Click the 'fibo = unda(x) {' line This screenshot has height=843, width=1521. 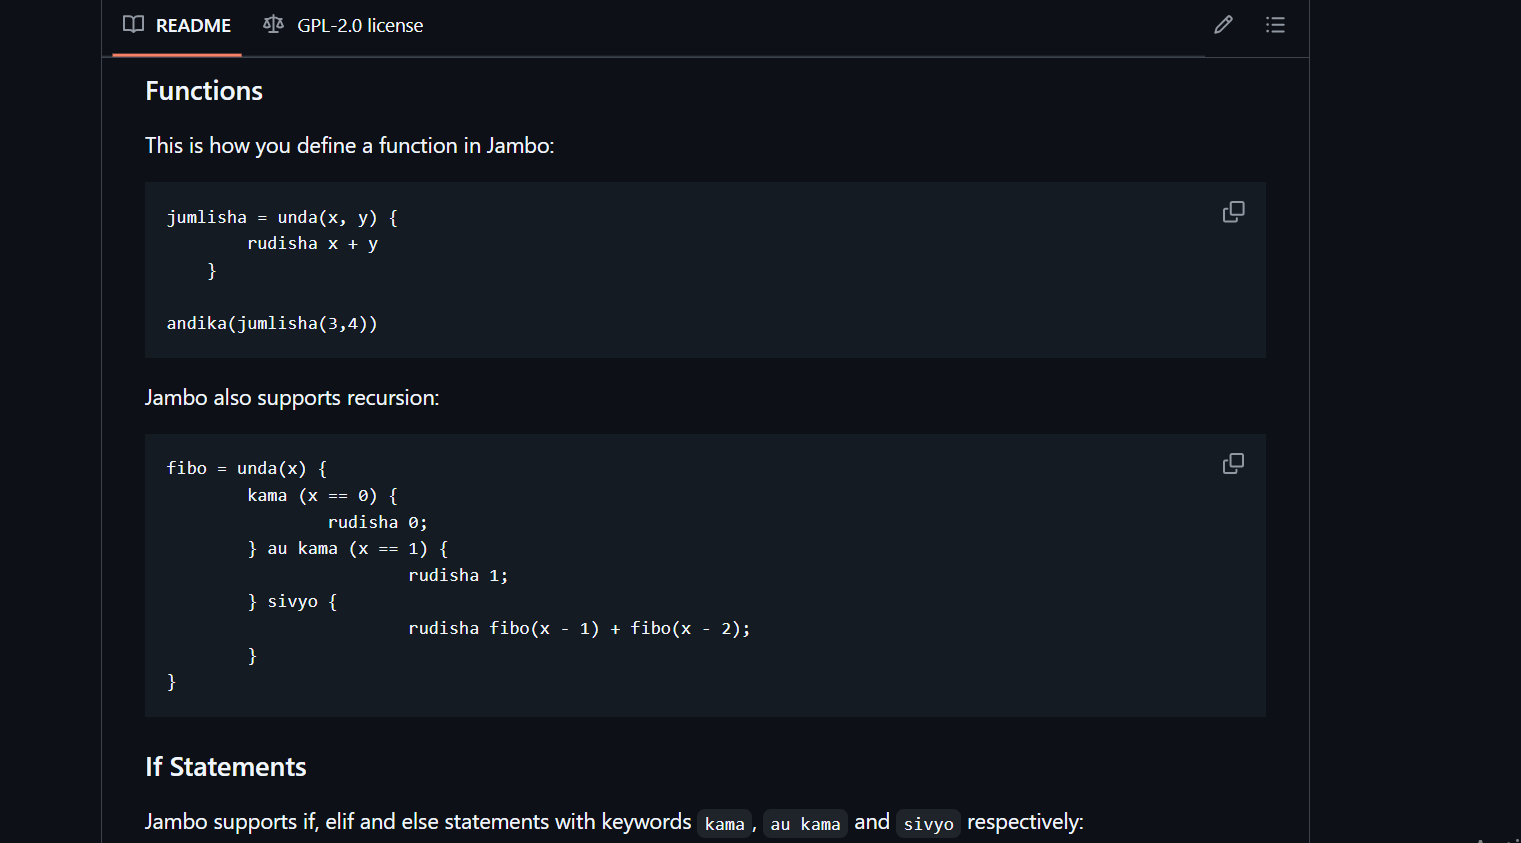click(247, 468)
